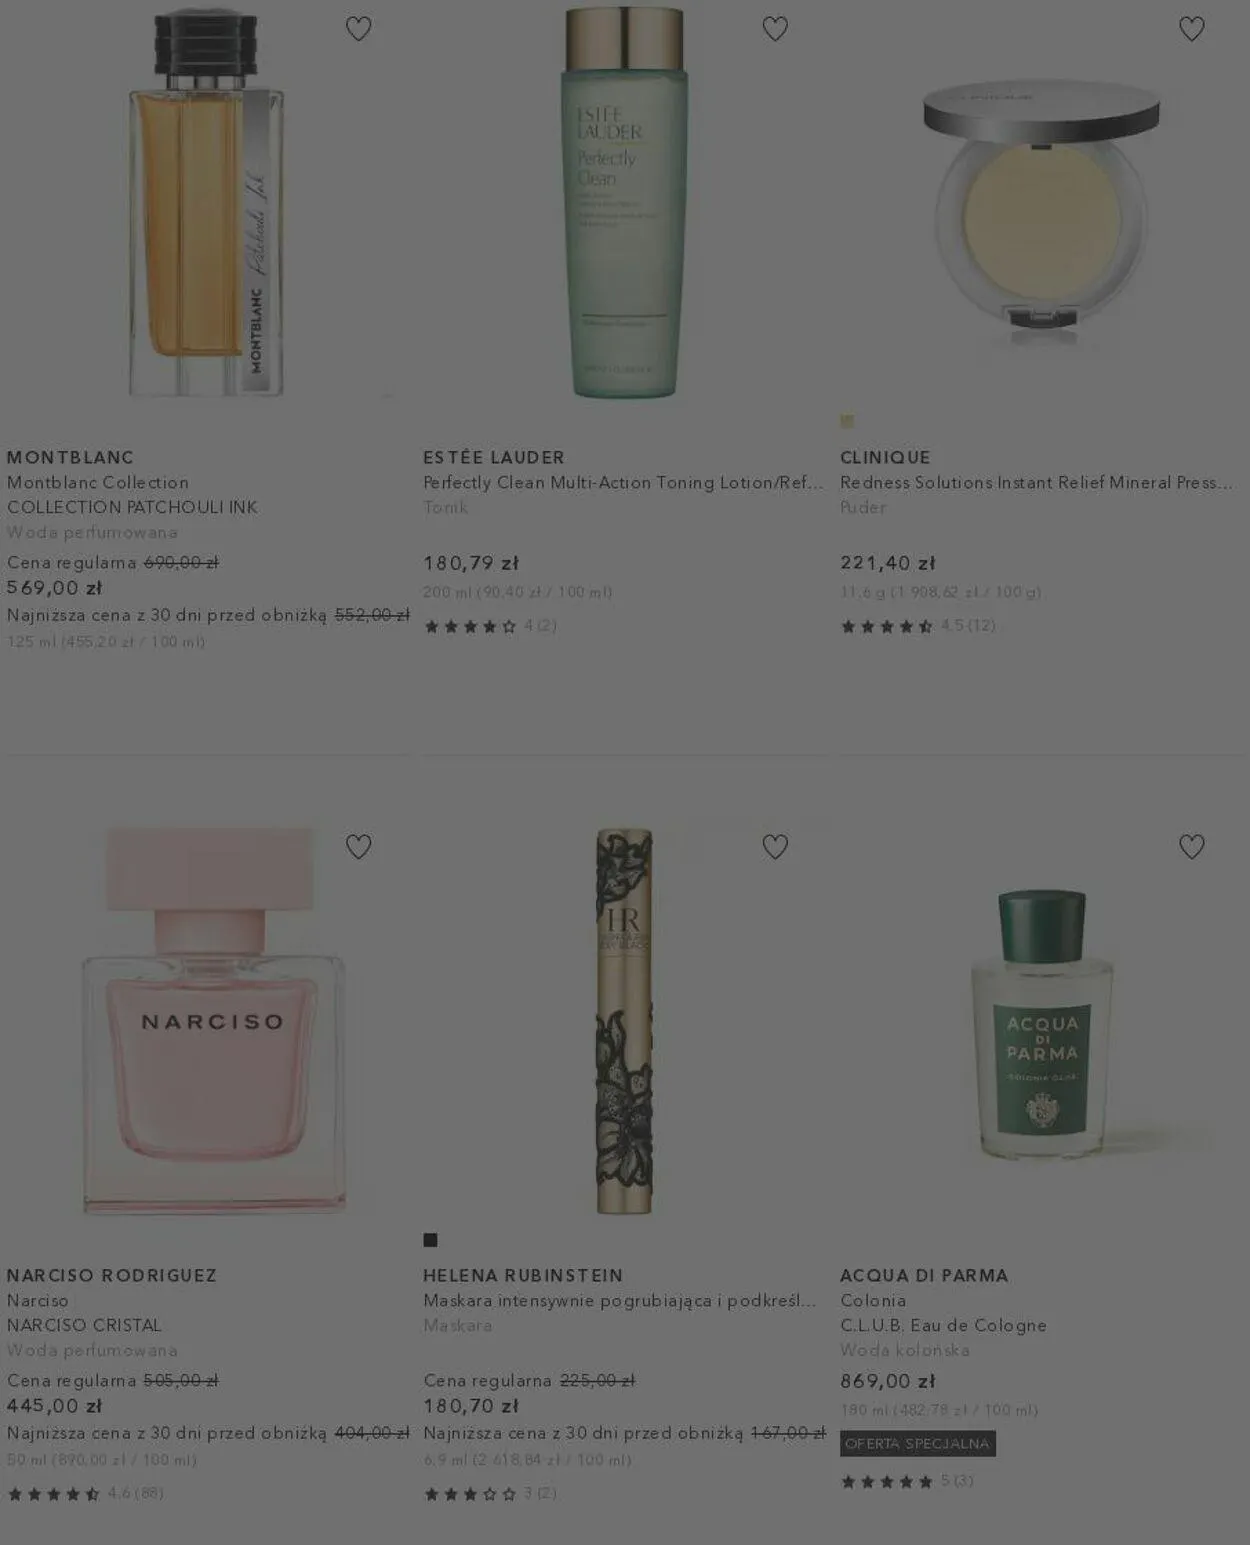Wishlist the Helena Rubinstein mascara
The image size is (1250, 1545).
coord(775,847)
